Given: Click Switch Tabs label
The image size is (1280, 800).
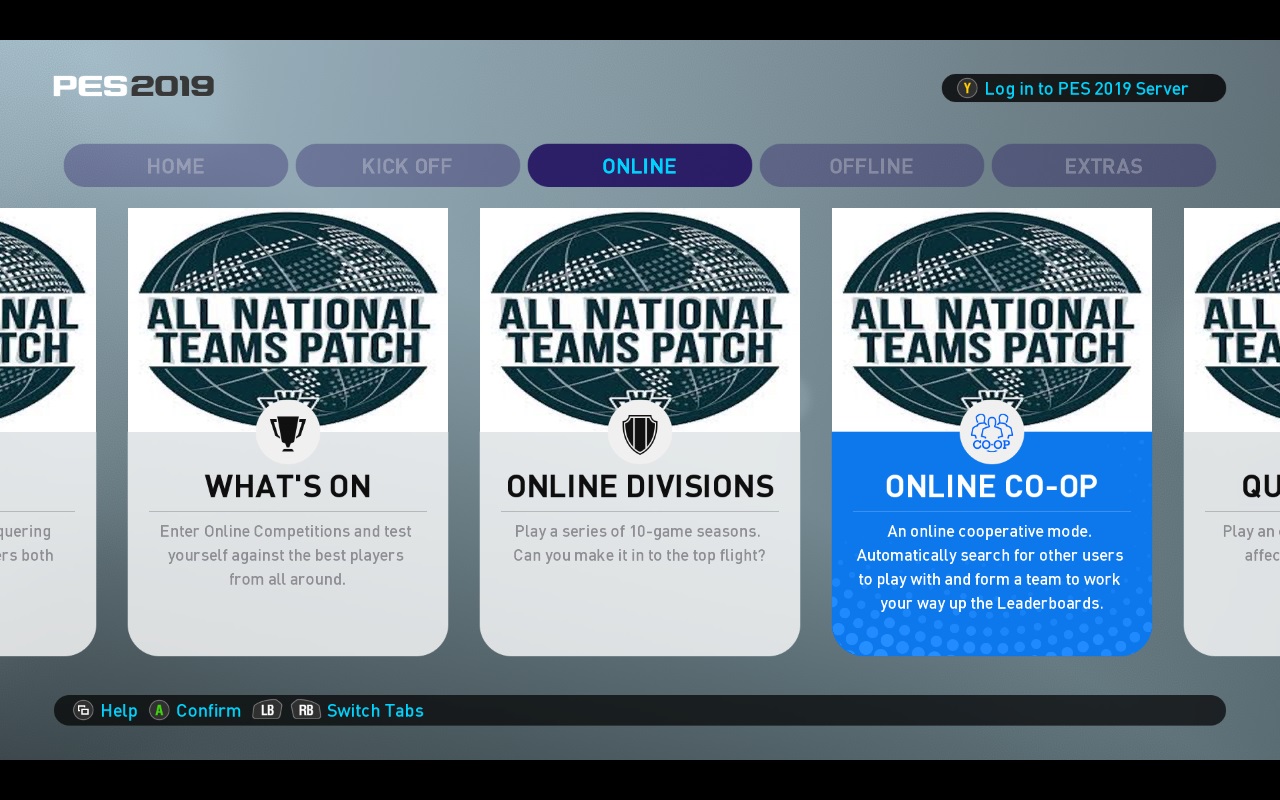Looking at the screenshot, I should coord(375,710).
